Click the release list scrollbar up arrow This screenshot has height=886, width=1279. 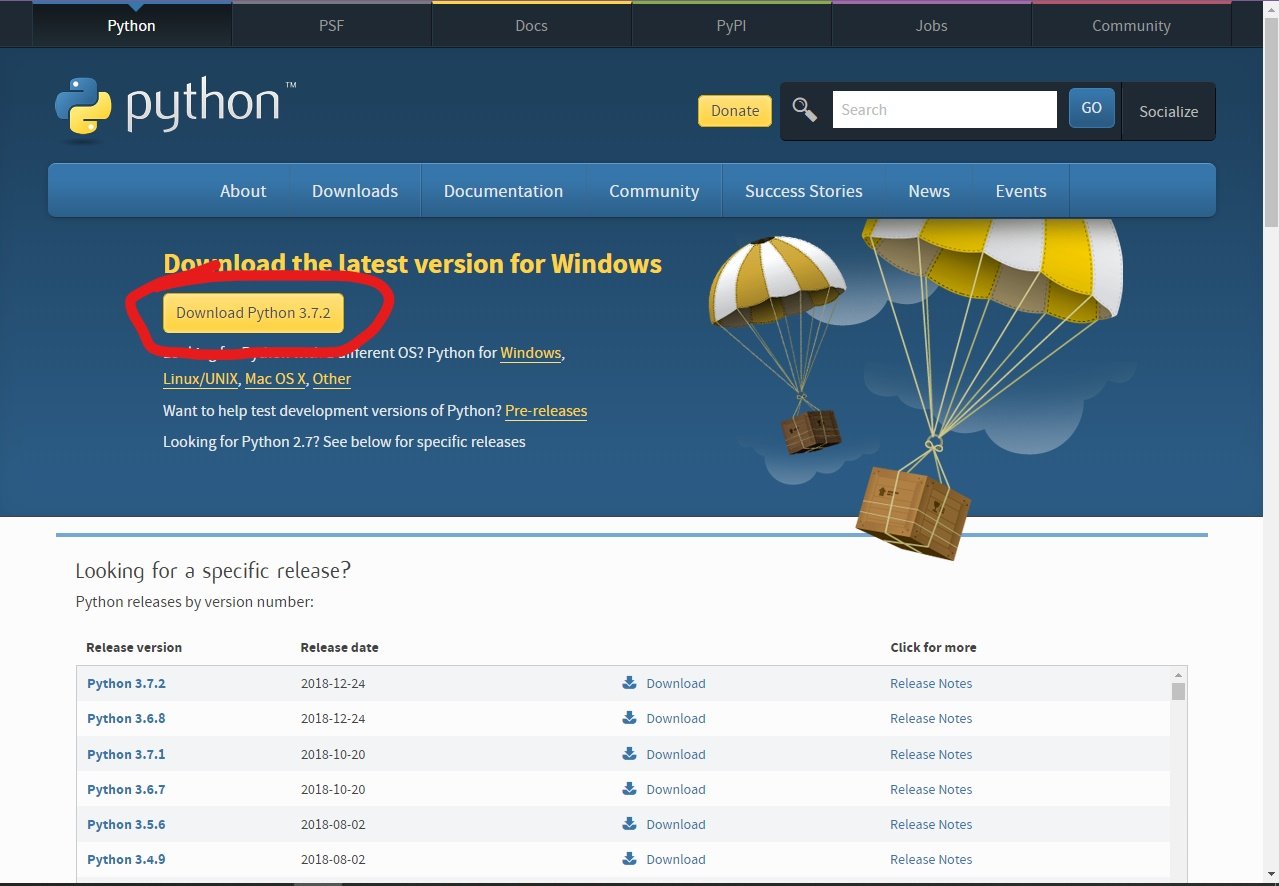coord(1178,674)
